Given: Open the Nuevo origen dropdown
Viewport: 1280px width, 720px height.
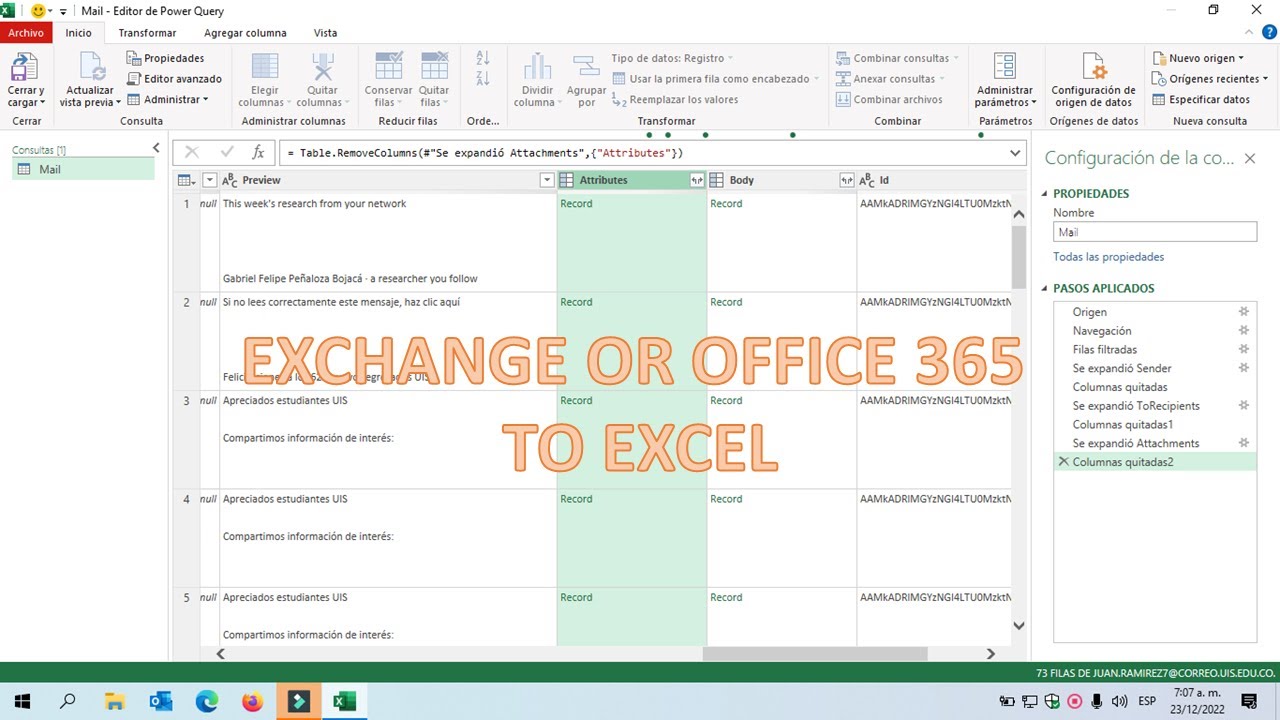Looking at the screenshot, I should tap(1198, 58).
